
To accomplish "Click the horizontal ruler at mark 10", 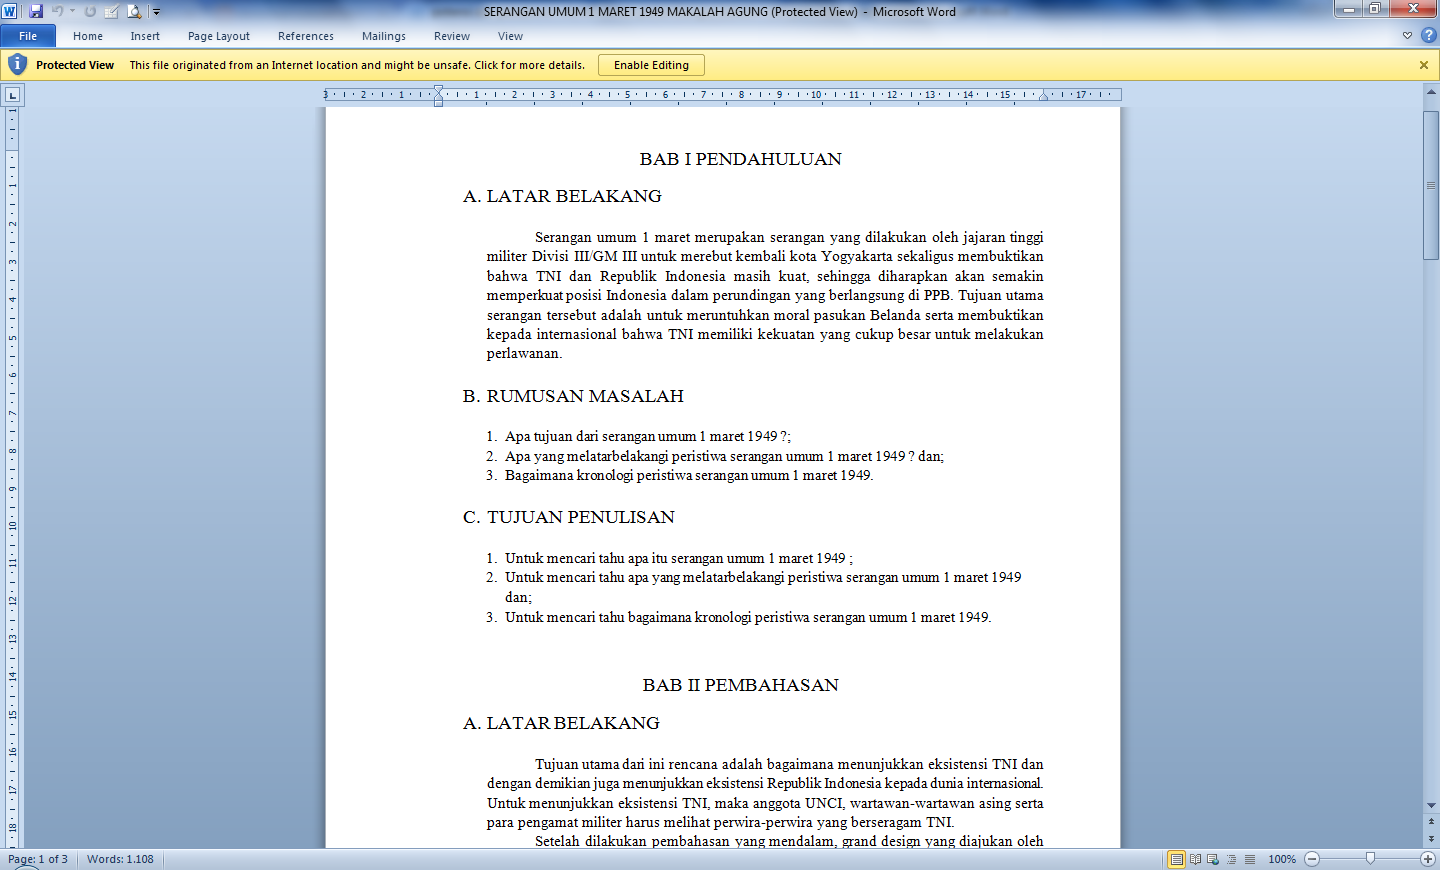I will pyautogui.click(x=816, y=95).
